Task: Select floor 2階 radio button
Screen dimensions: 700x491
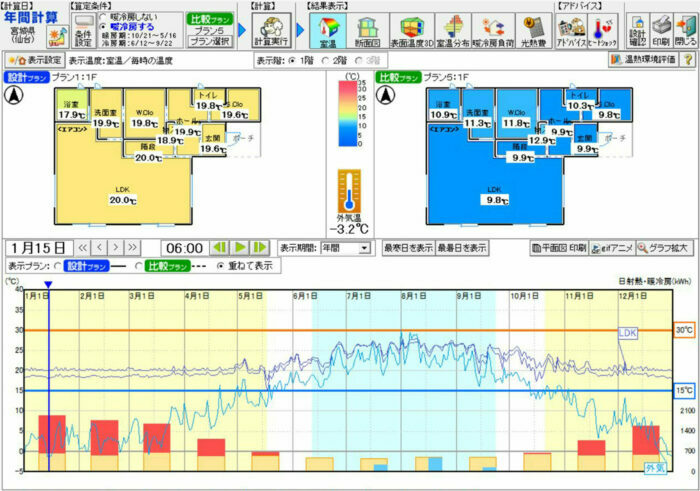Action: [325, 60]
